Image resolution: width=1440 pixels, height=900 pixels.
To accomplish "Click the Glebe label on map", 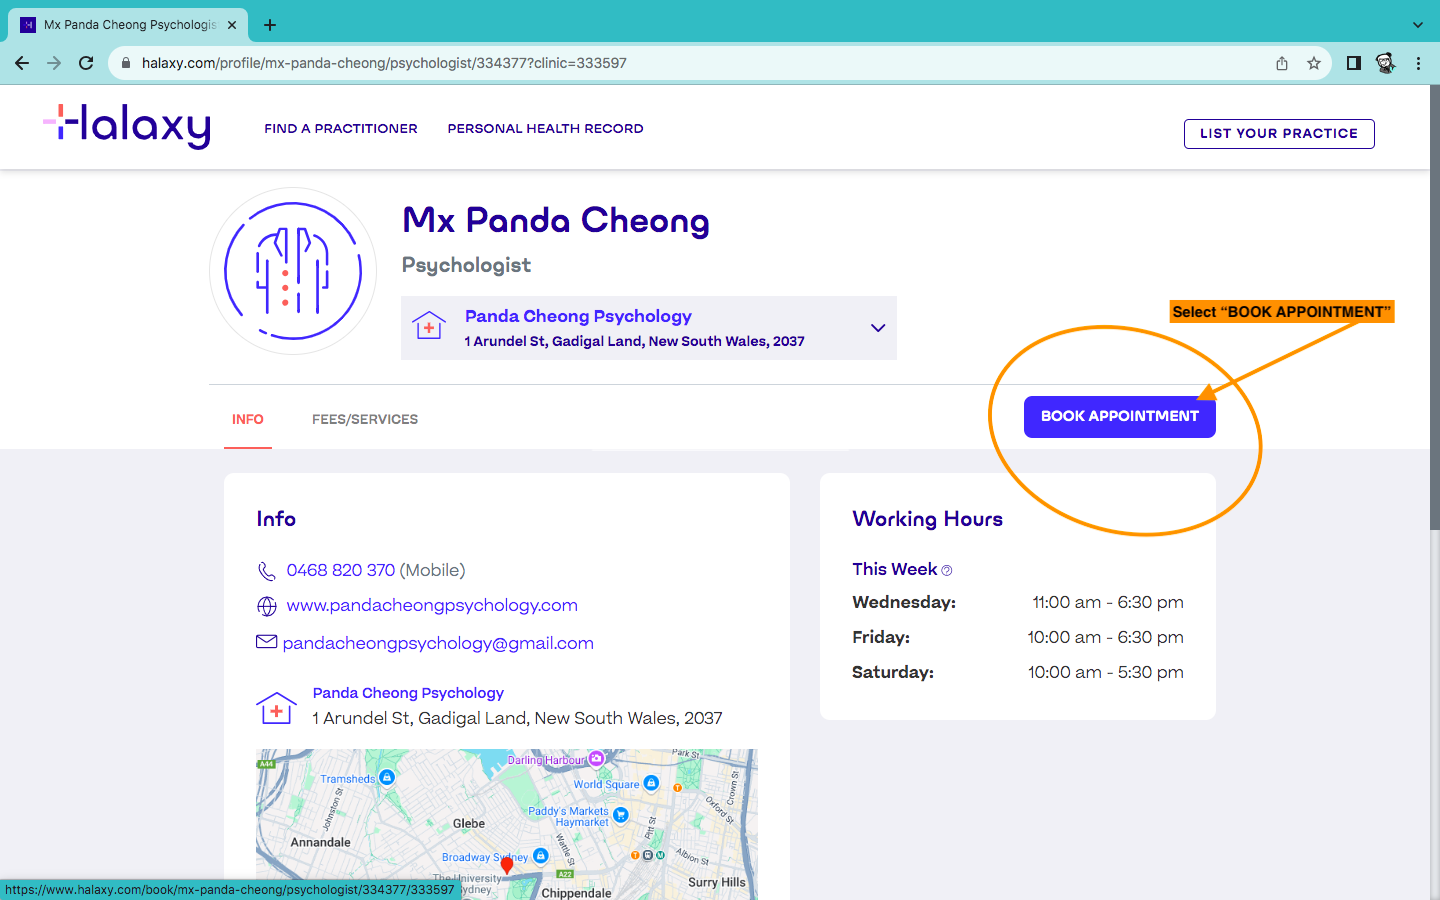I will (x=469, y=823).
